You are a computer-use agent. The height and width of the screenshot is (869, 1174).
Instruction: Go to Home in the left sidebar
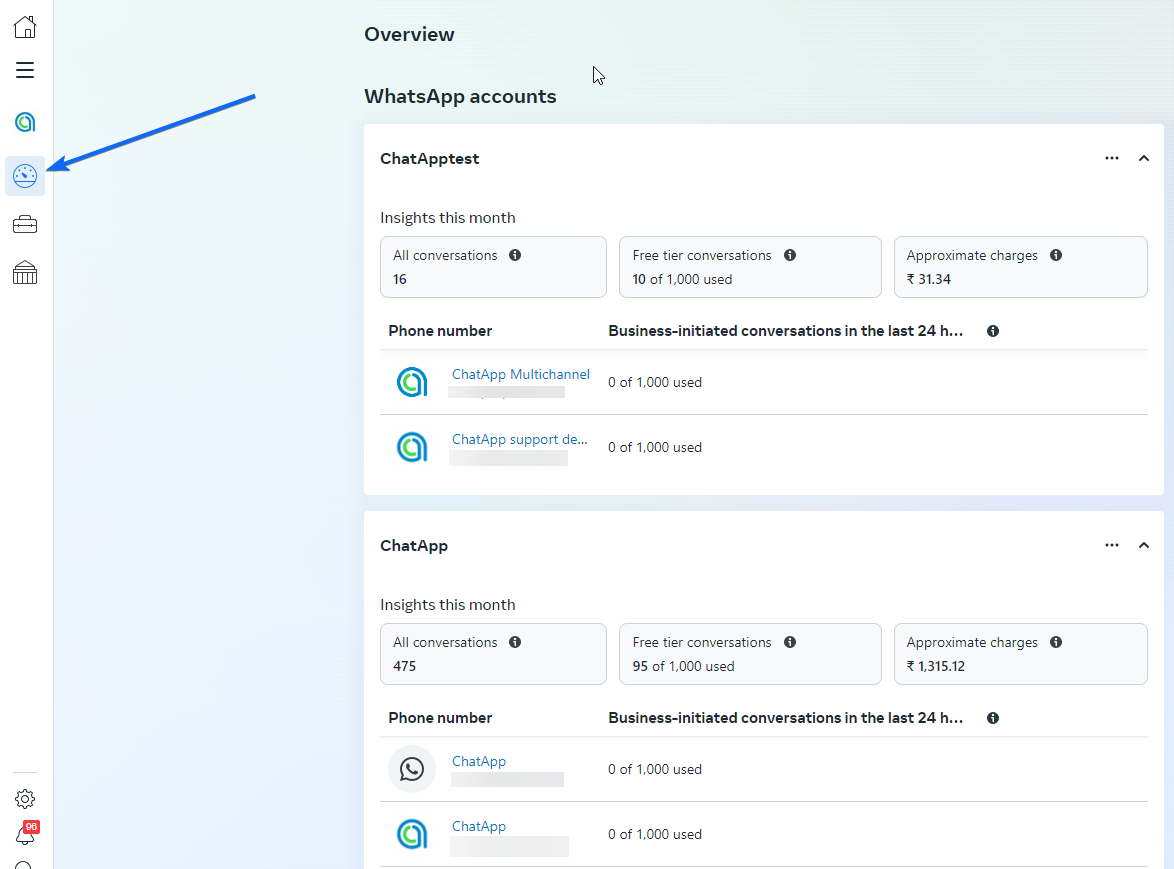[x=25, y=27]
